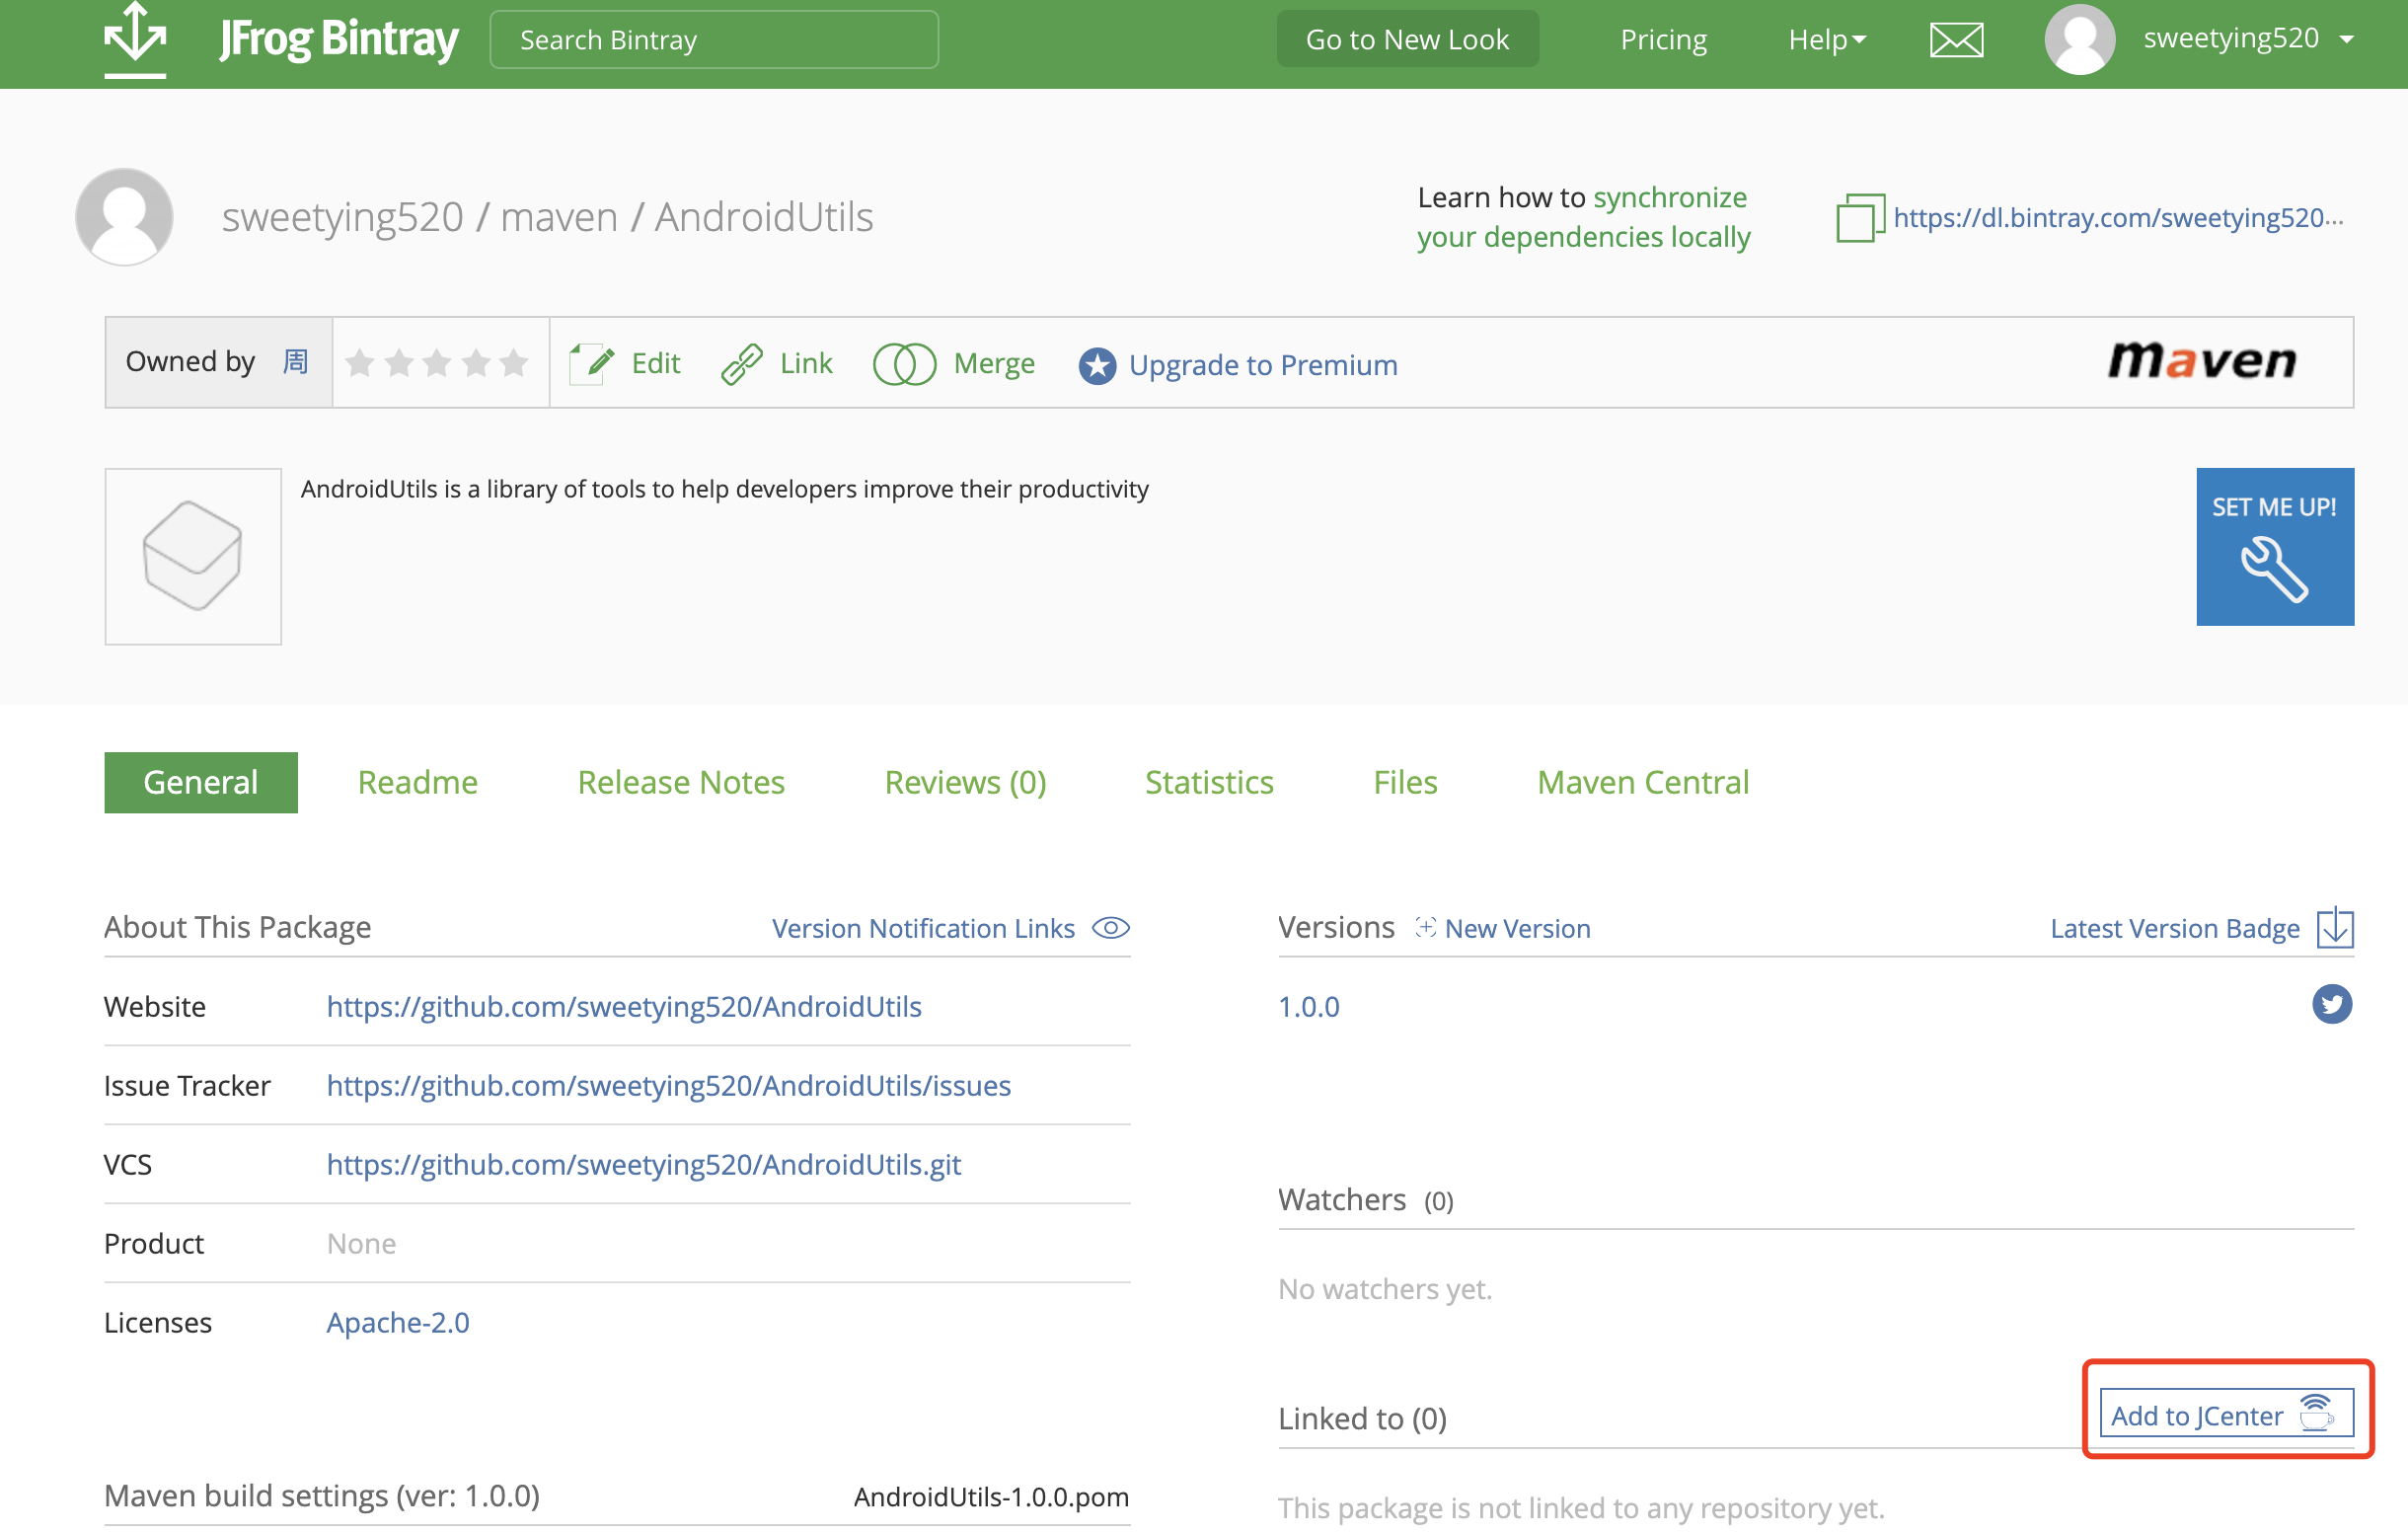
Task: Click the Merge overlapping circles icon
Action: [x=903, y=363]
